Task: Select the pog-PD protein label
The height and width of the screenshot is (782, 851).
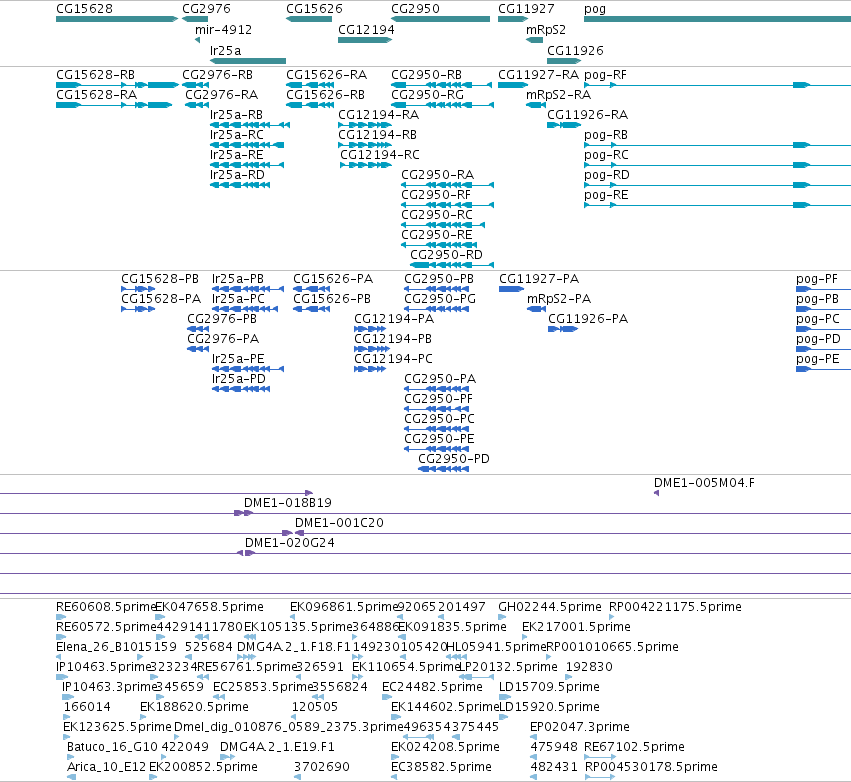Action: (x=818, y=339)
